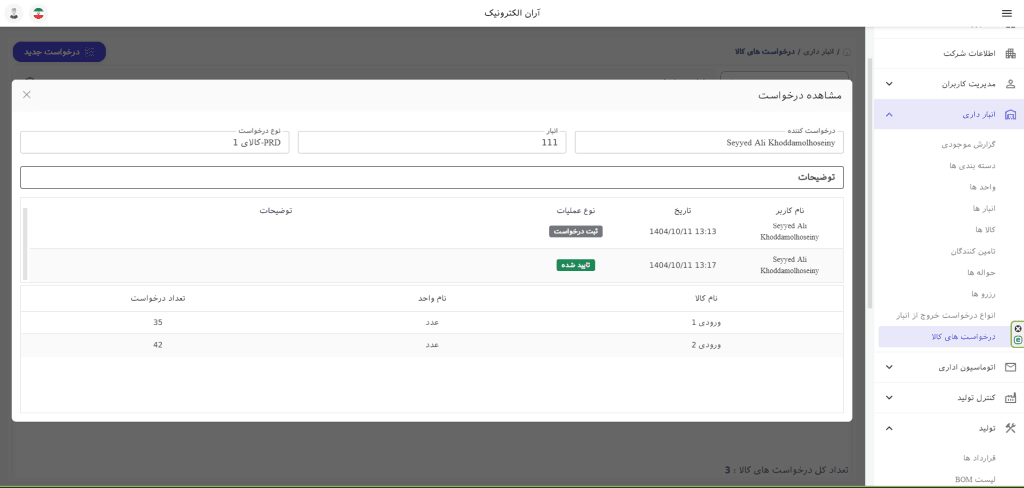
Task: Click the تعداد درخواست column header
Action: [157, 298]
